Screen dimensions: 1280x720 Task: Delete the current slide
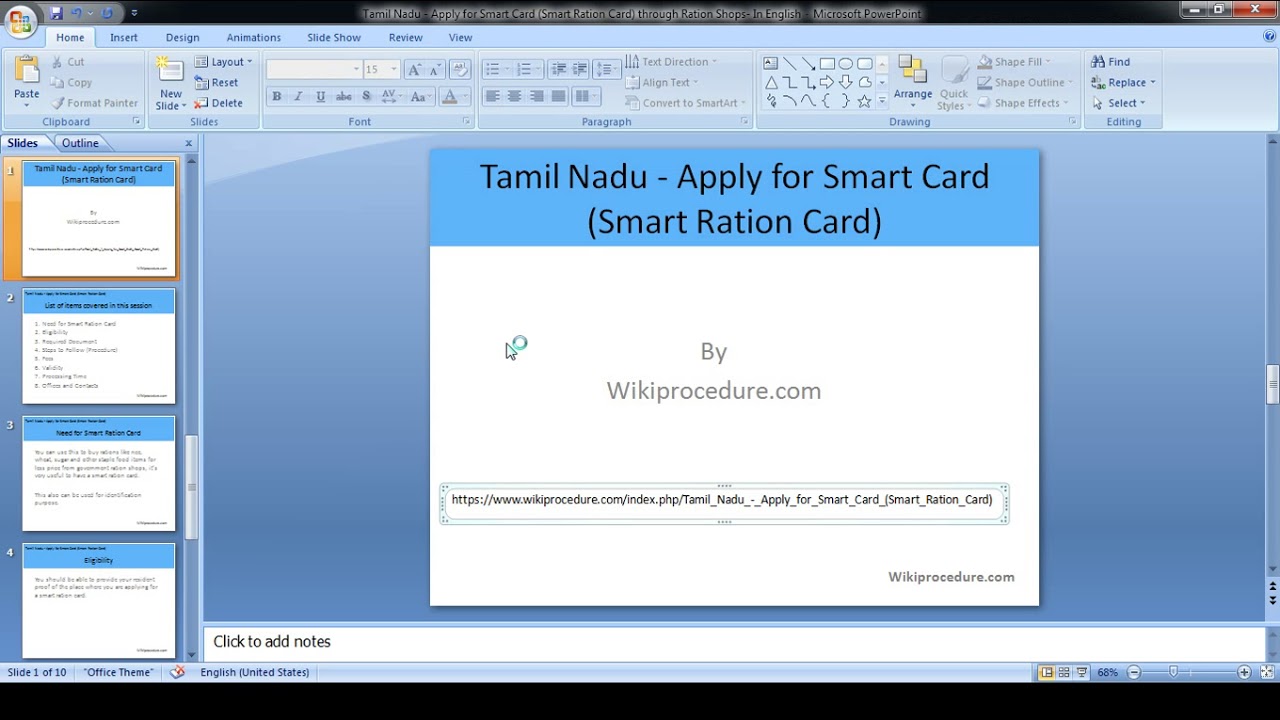(218, 103)
